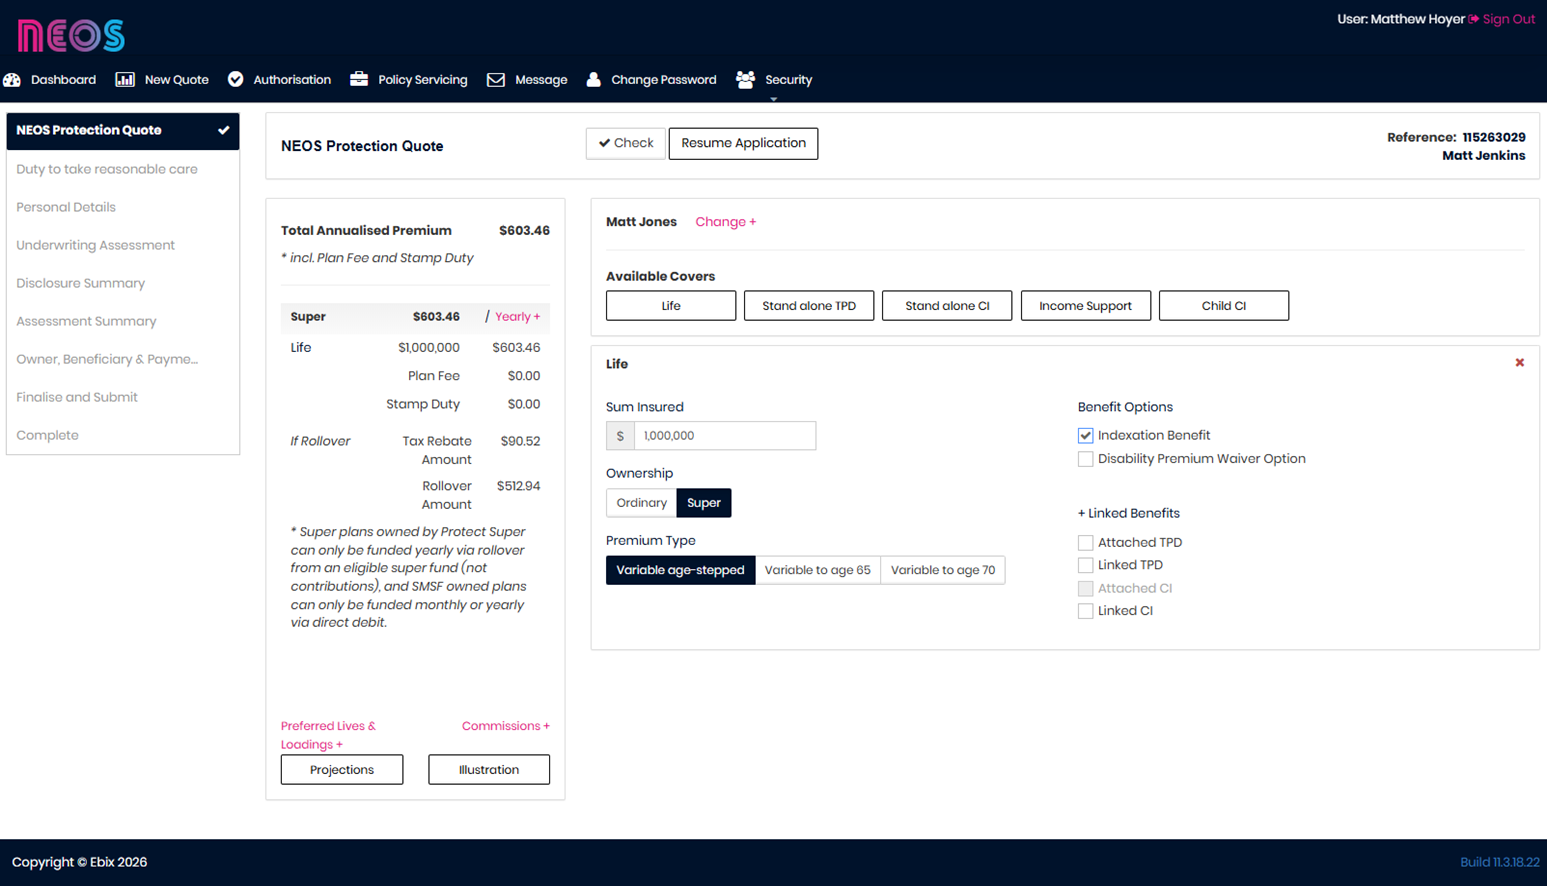
Task: Click the Sum Insured input field
Action: 724,436
